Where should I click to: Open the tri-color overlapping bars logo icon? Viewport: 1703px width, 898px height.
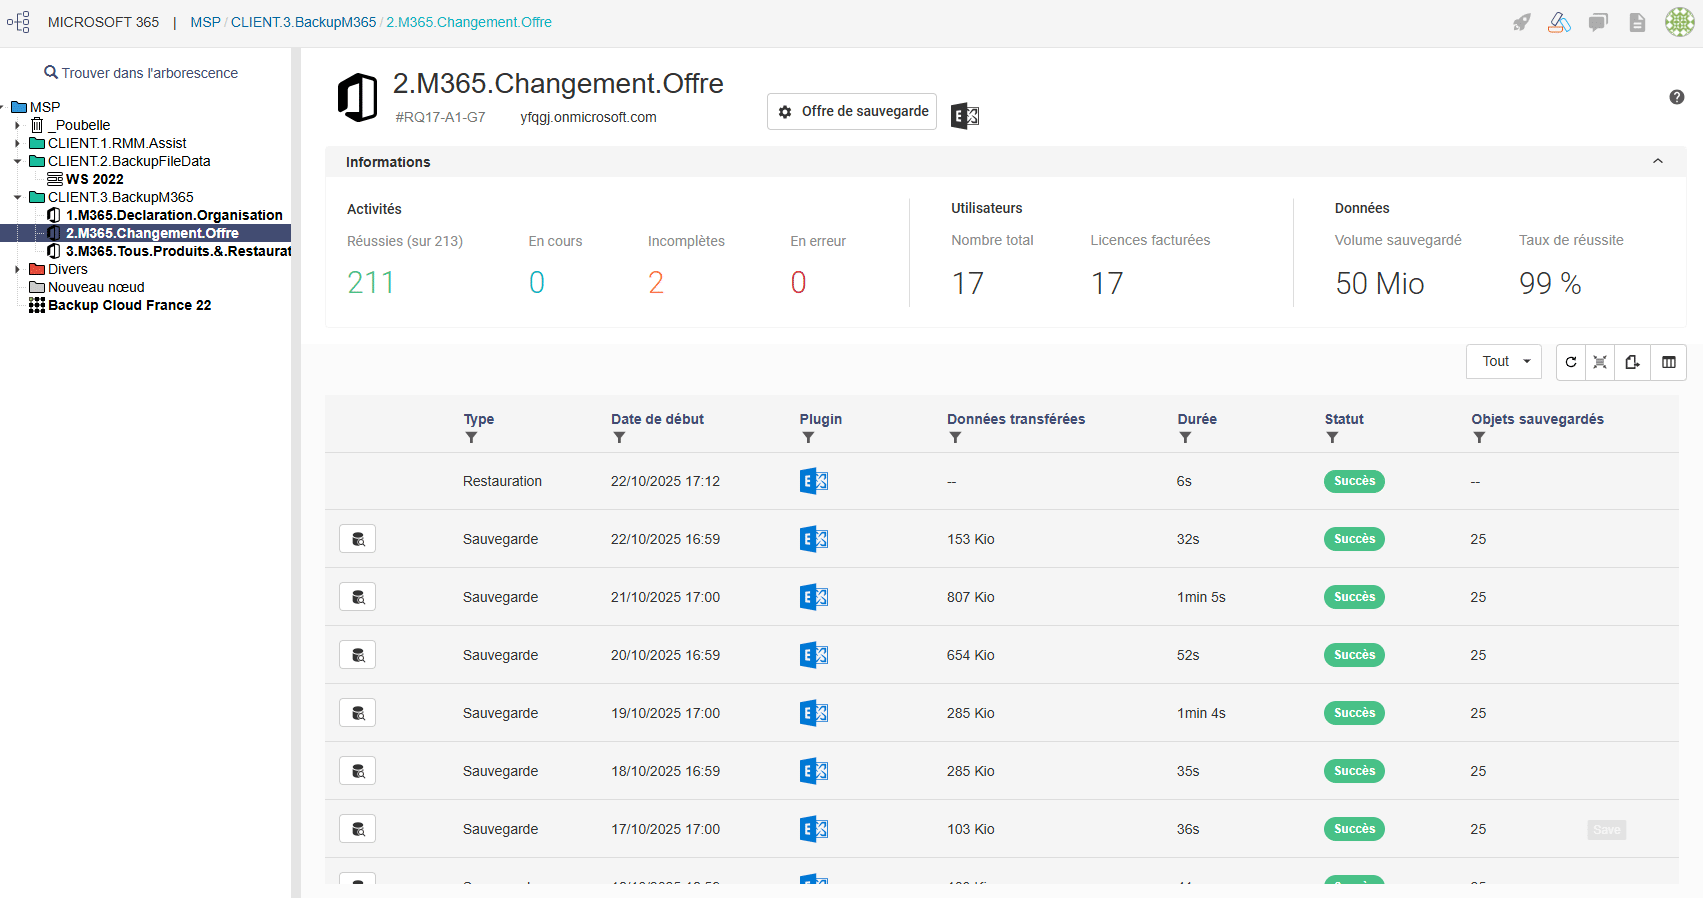click(x=1559, y=22)
